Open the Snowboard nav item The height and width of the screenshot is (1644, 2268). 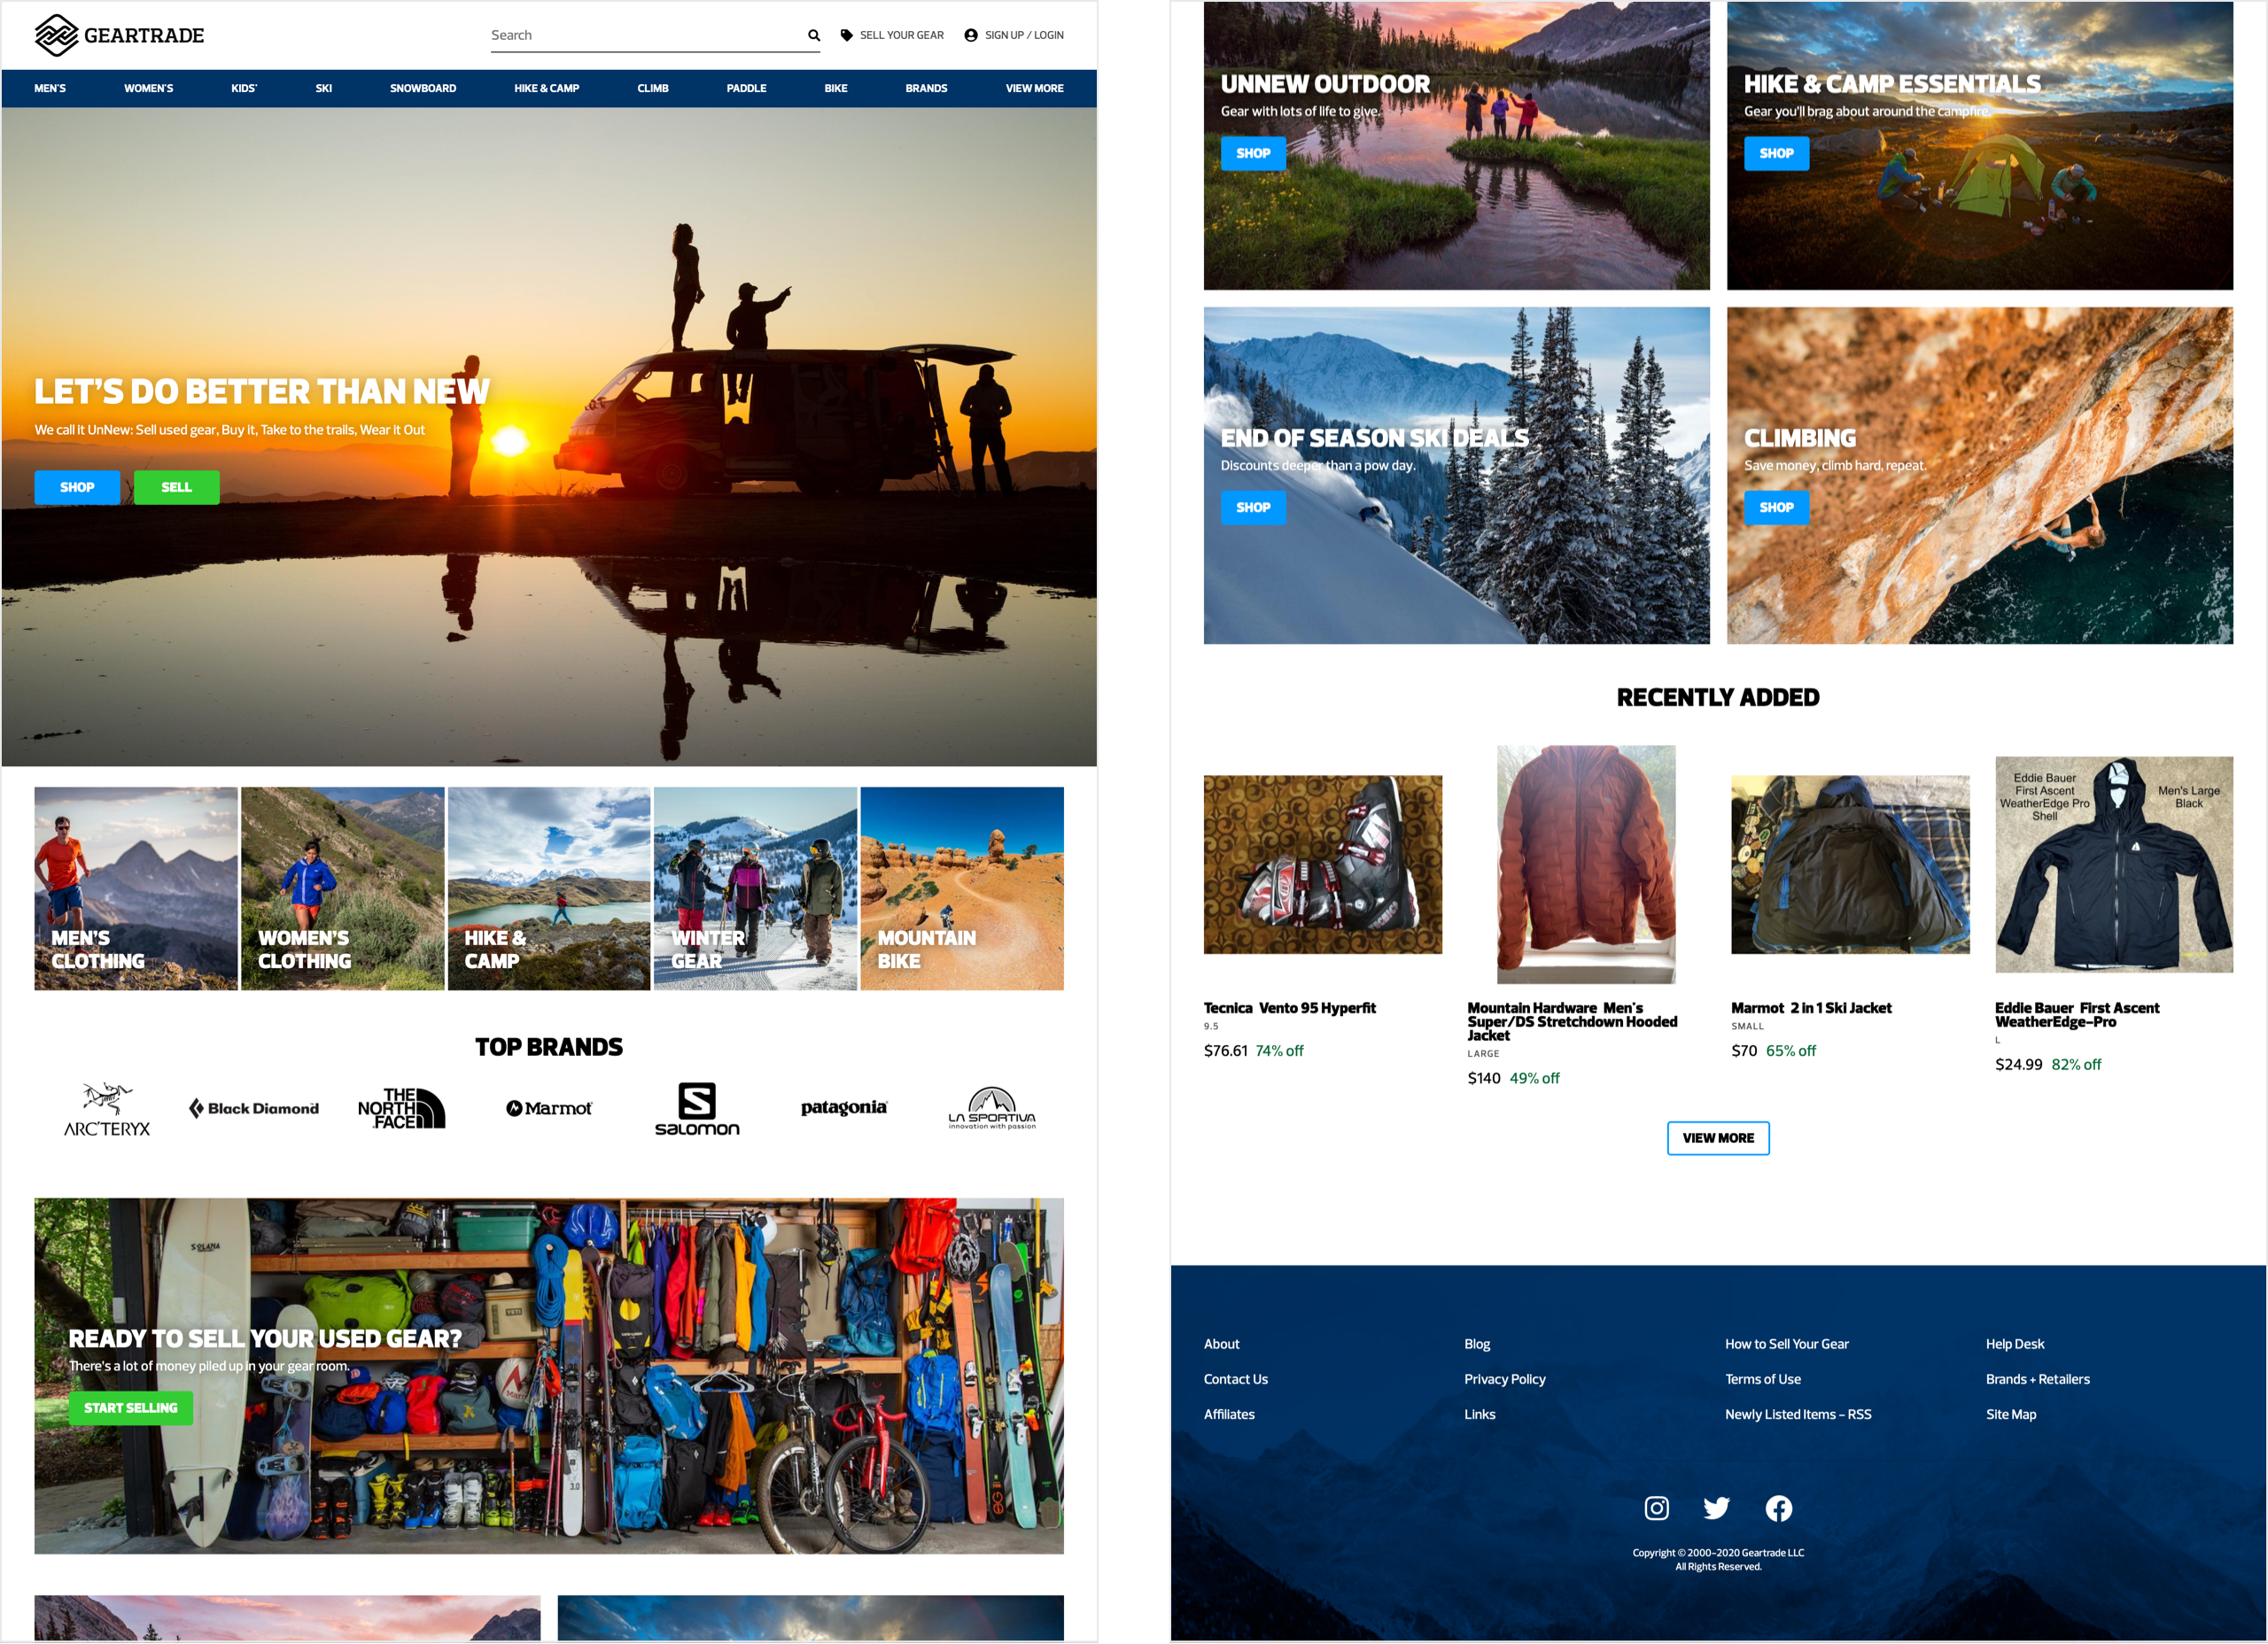(x=422, y=88)
